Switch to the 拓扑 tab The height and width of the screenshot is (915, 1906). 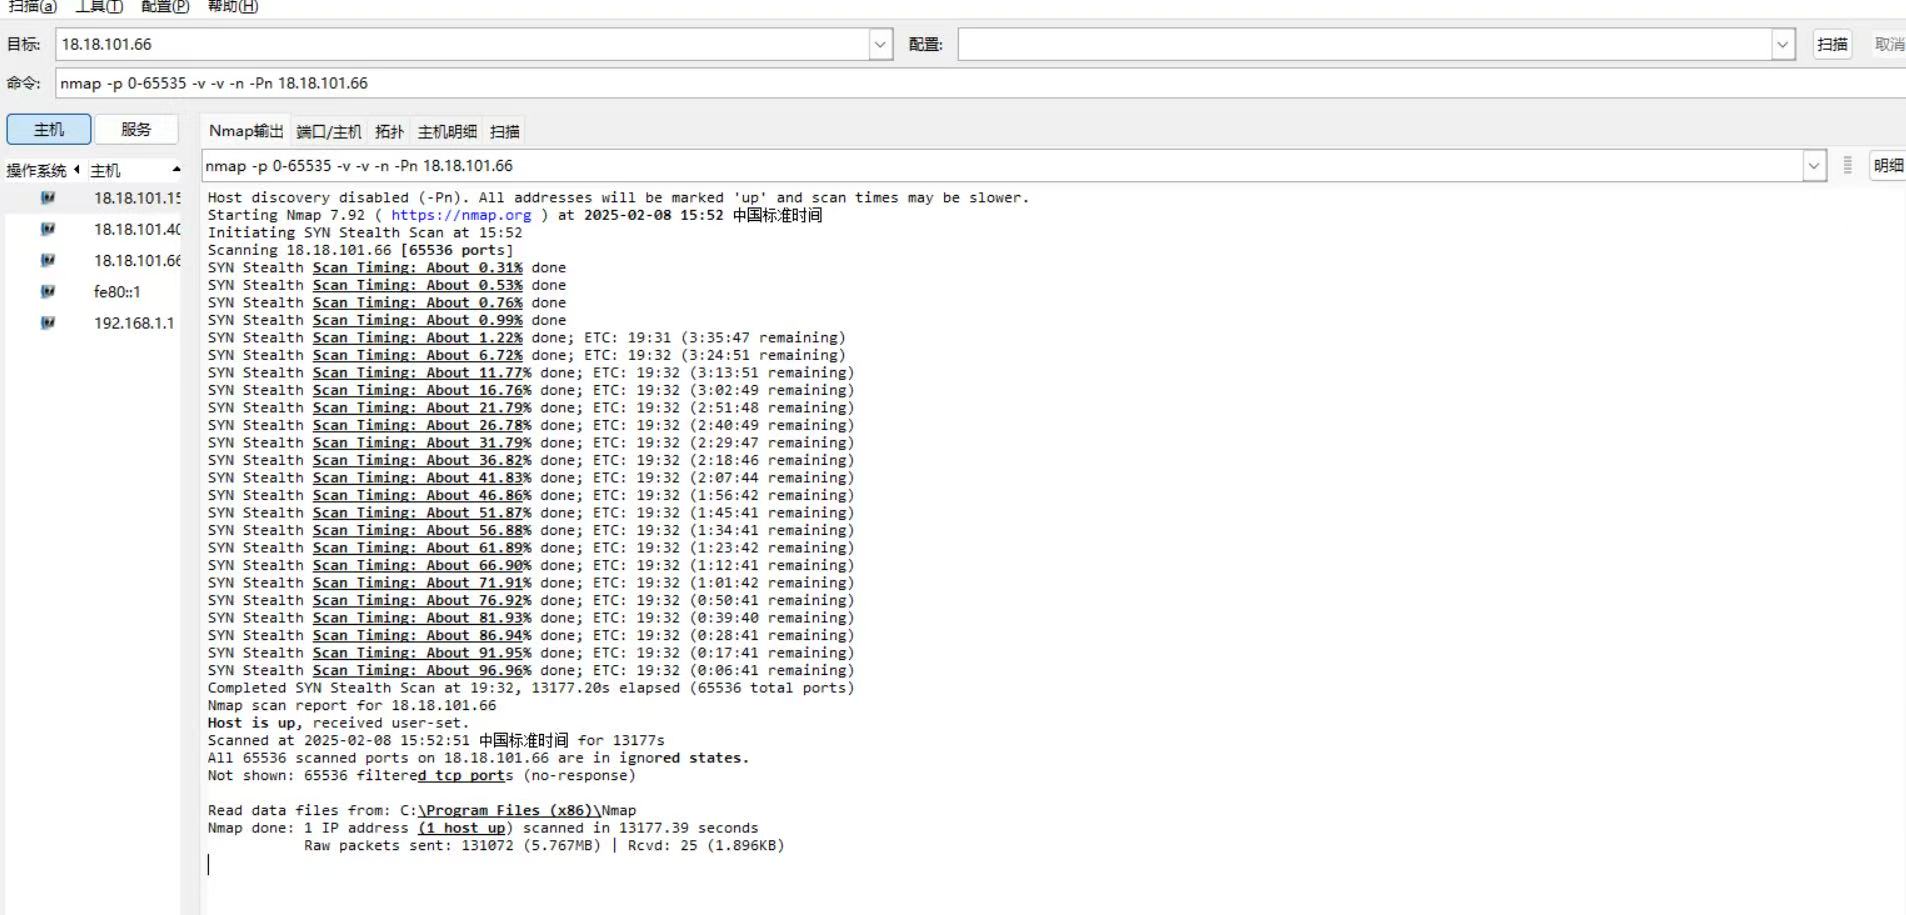click(389, 131)
